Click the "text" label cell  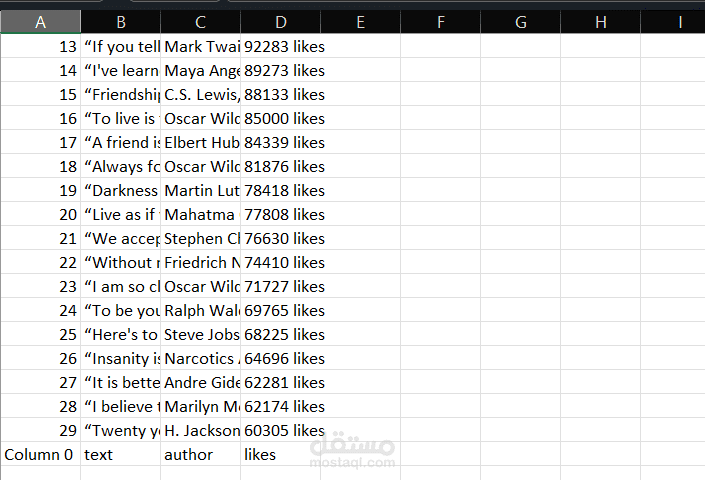coord(120,454)
